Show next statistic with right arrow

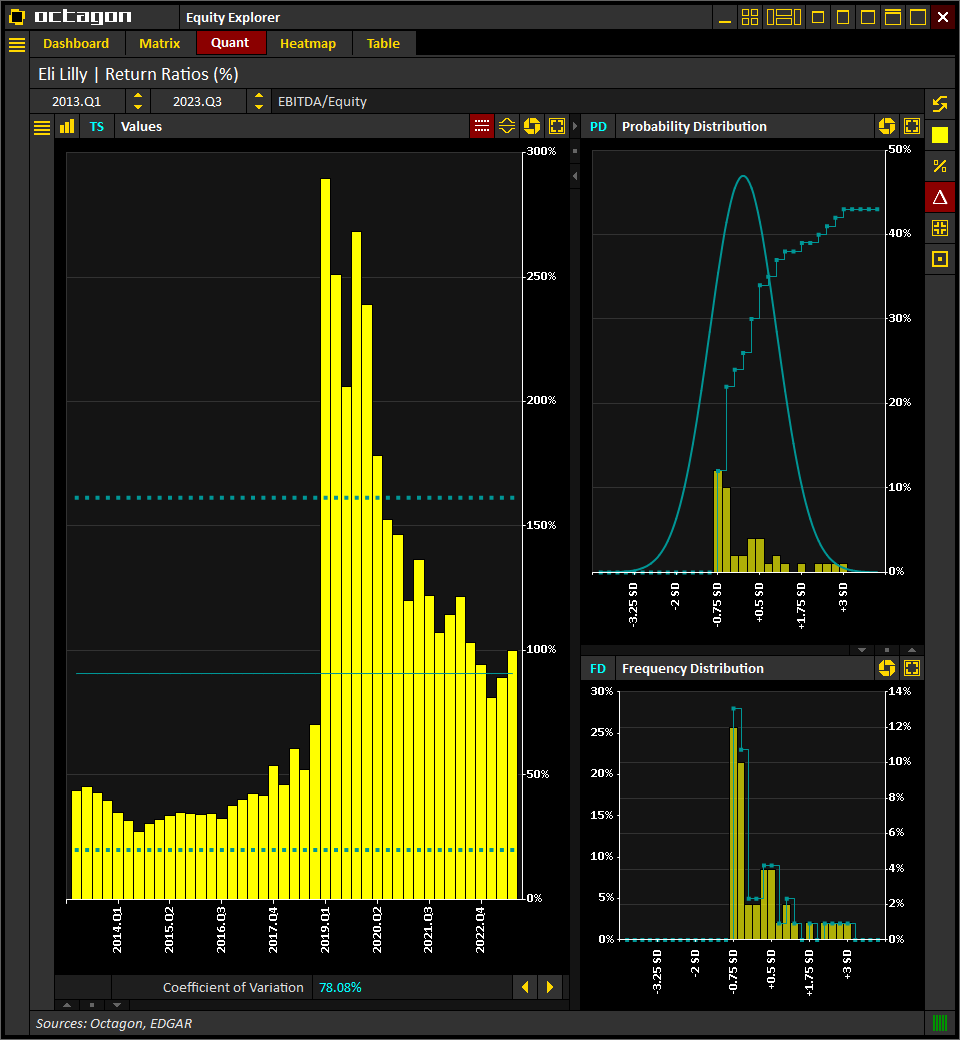550,987
